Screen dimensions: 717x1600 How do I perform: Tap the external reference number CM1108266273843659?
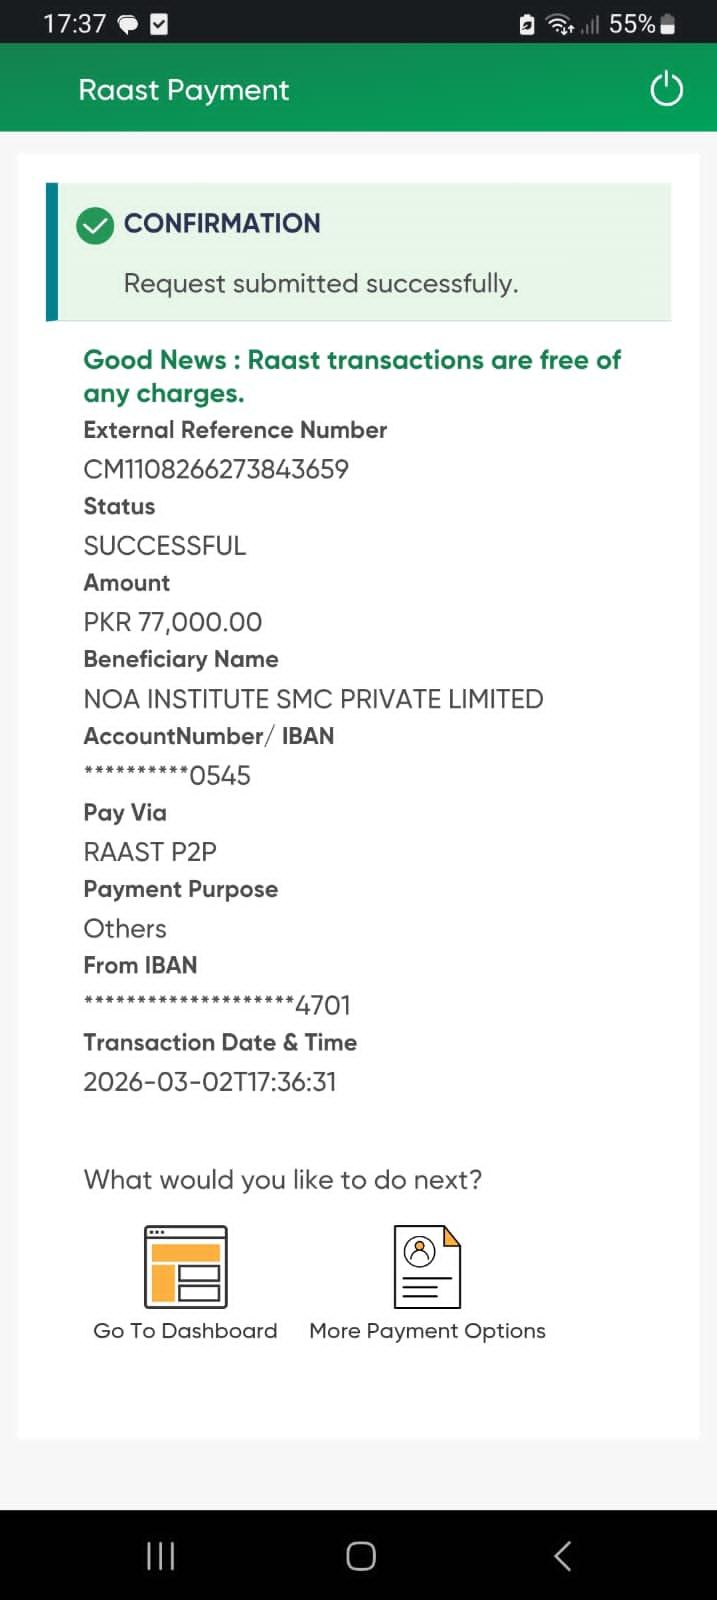coord(216,469)
